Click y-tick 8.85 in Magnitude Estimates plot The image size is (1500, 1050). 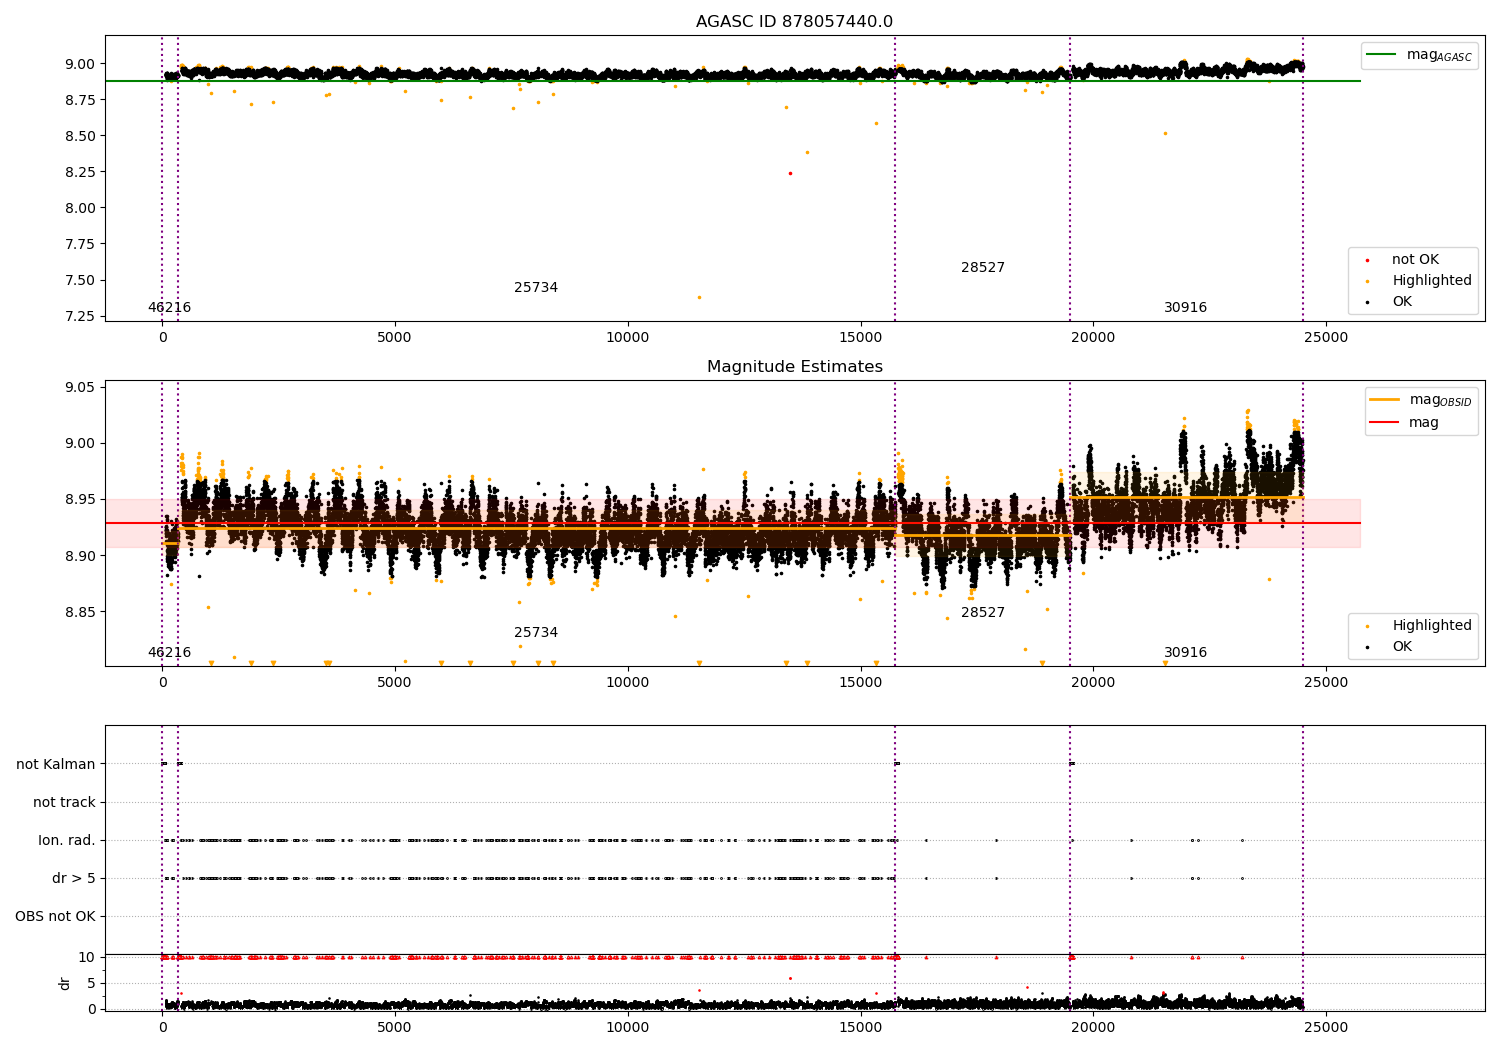(80, 612)
